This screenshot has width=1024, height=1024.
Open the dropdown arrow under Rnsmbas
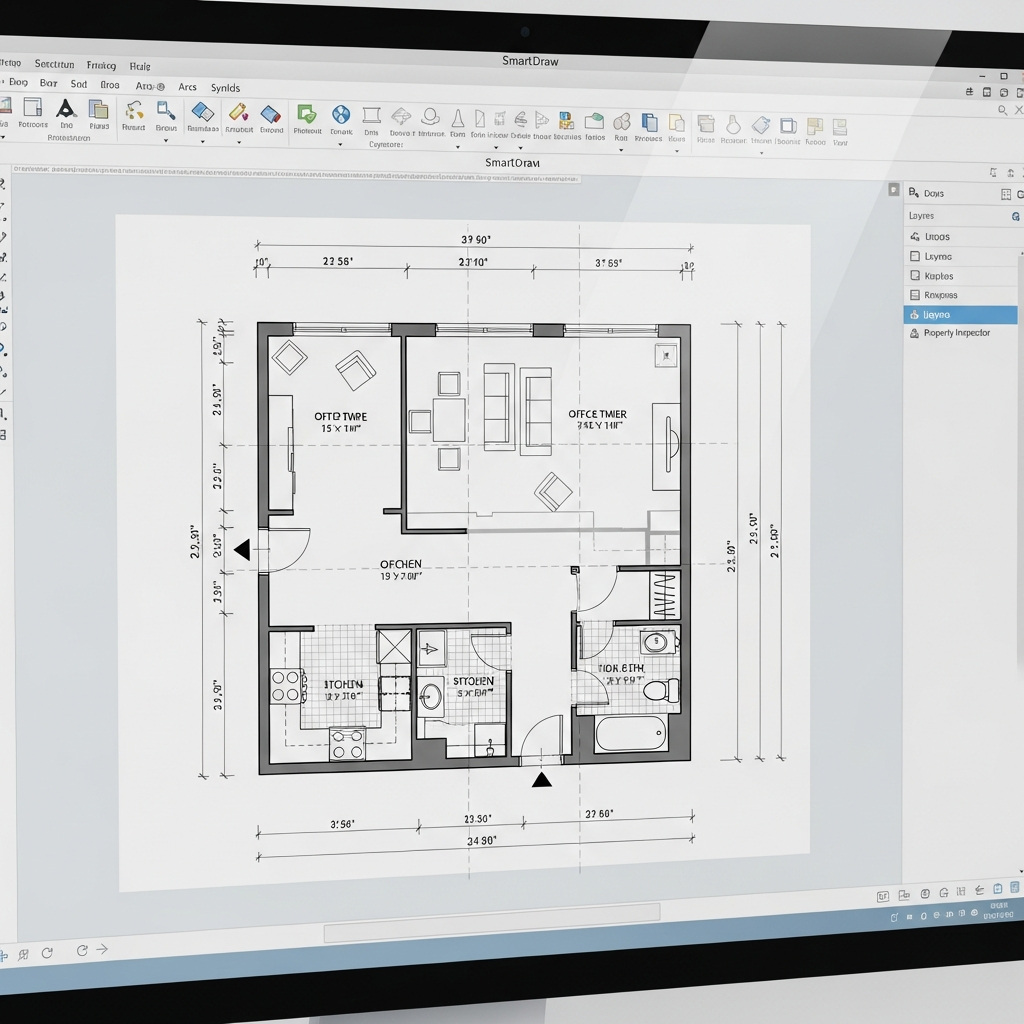coord(203,141)
